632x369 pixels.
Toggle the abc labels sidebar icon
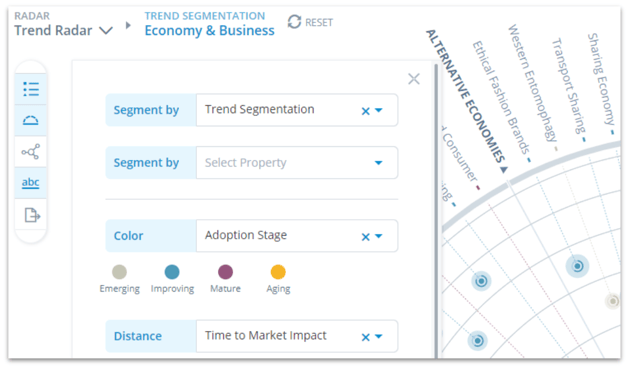tap(31, 182)
